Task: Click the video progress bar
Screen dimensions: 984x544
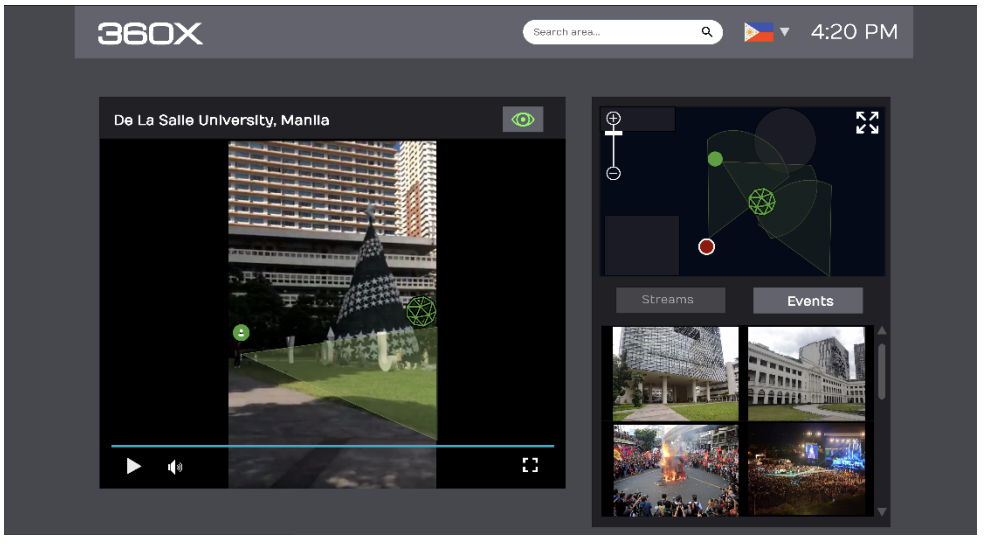Action: point(333,446)
